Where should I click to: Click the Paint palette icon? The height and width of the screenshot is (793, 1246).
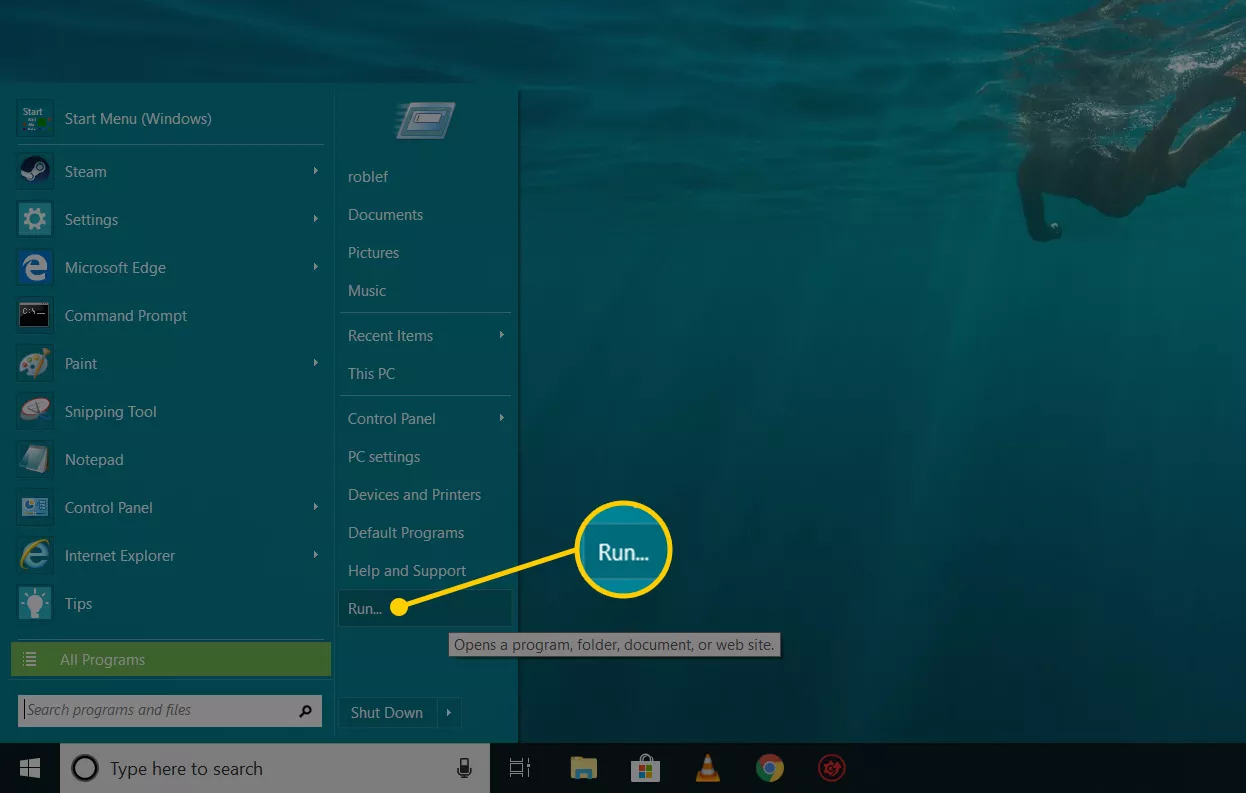tap(35, 363)
